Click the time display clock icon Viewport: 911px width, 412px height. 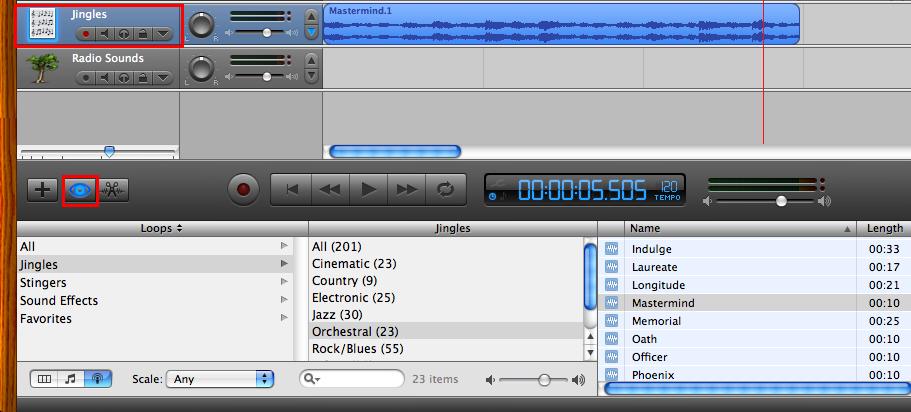[493, 196]
